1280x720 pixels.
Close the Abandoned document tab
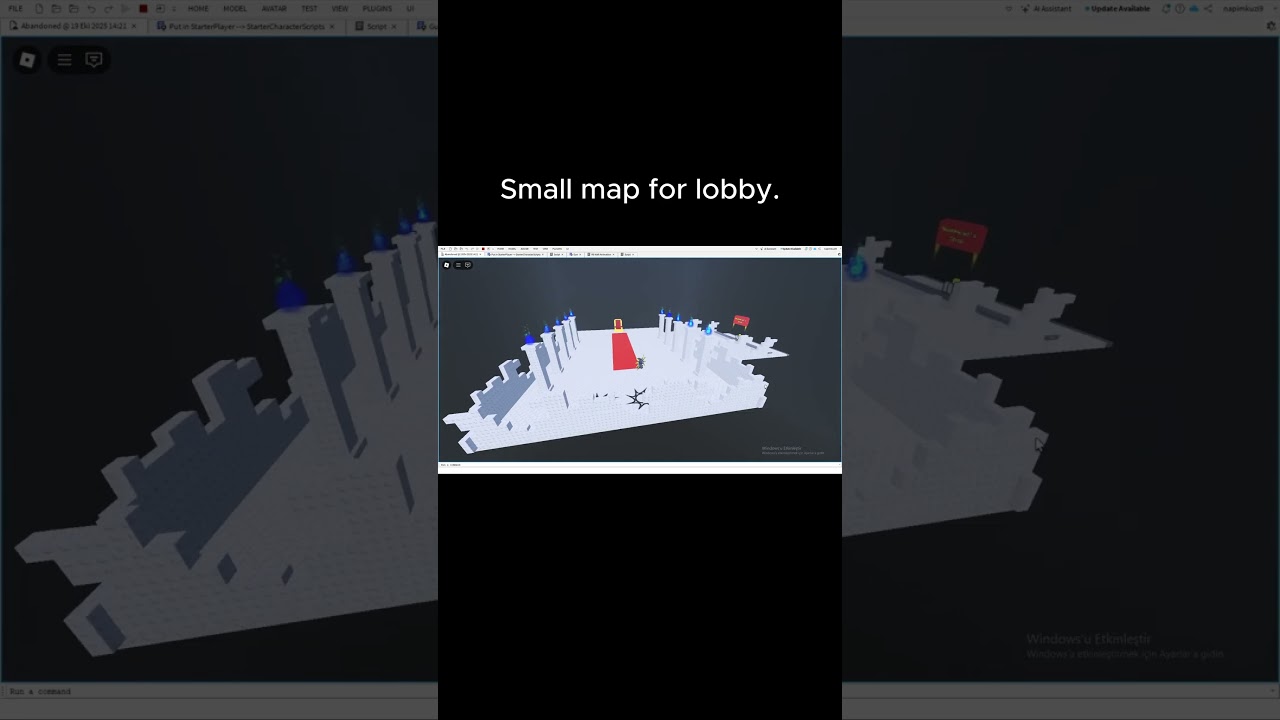coord(134,26)
